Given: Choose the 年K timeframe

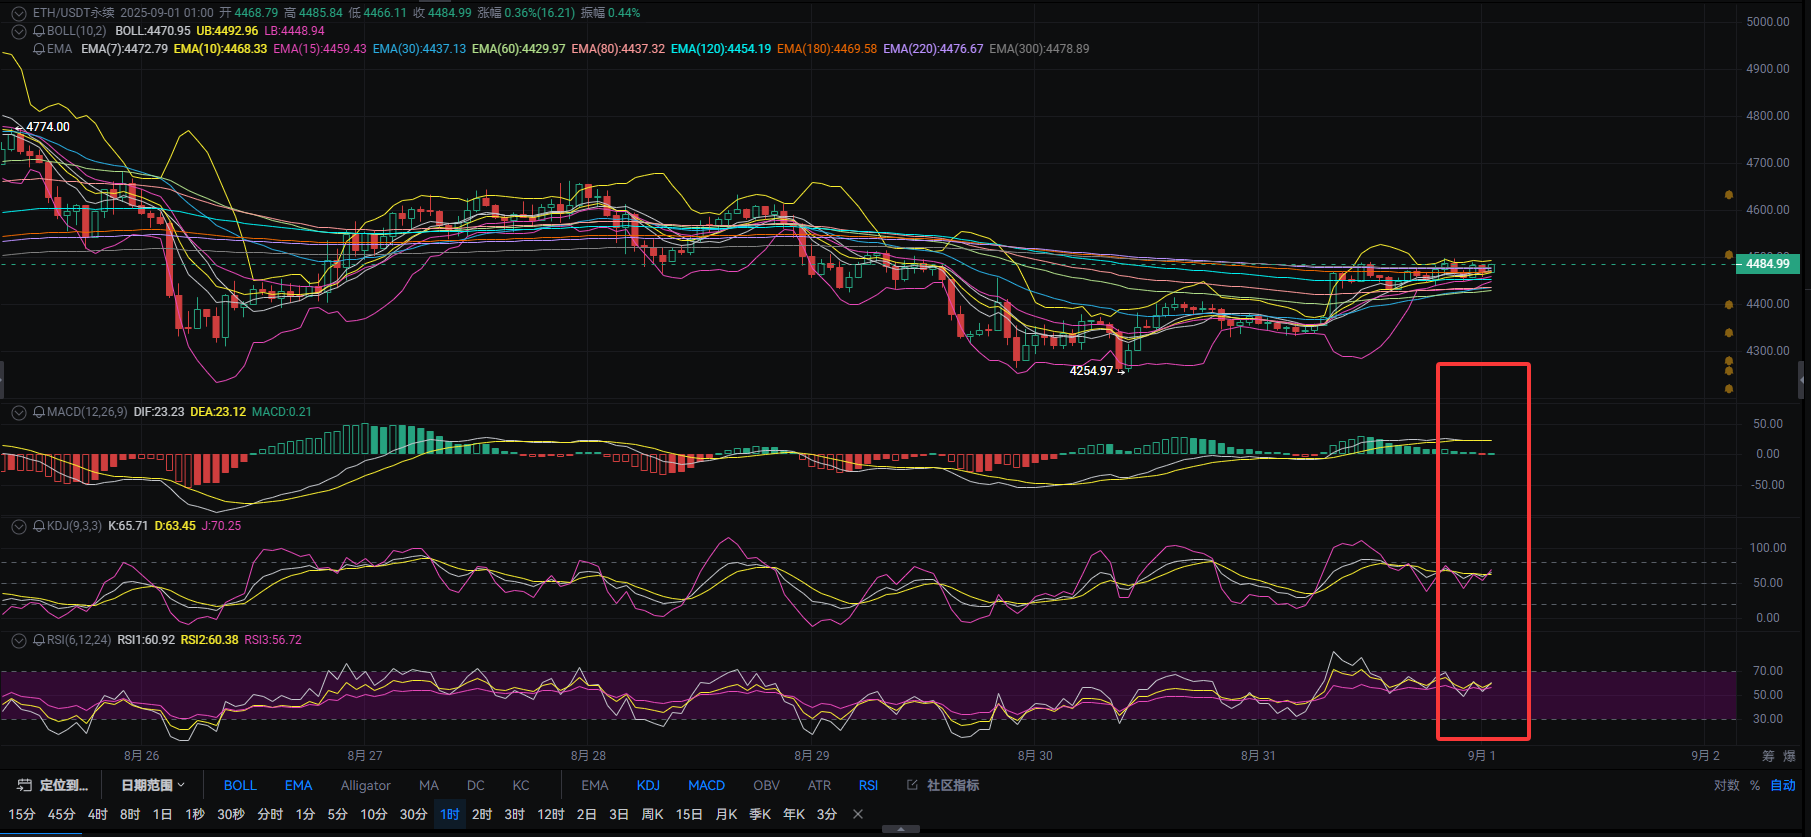Looking at the screenshot, I should pos(794,814).
